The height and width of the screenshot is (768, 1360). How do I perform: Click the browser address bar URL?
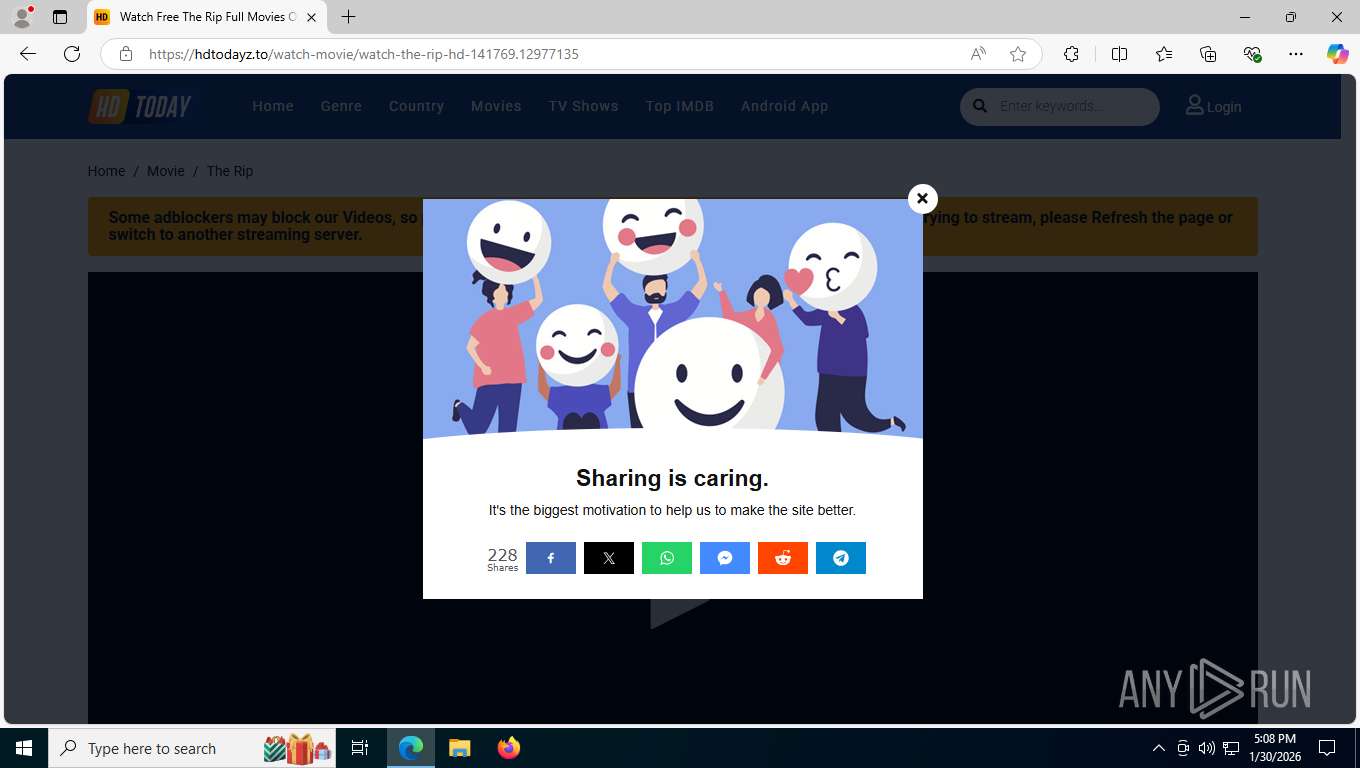click(364, 54)
